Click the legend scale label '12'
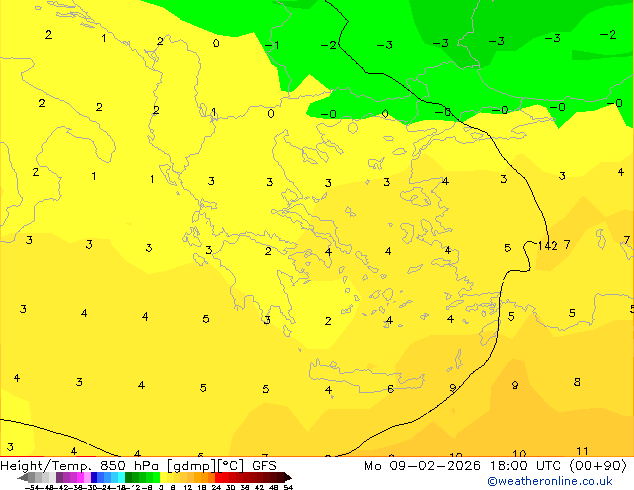634x490 pixels. coord(188,487)
